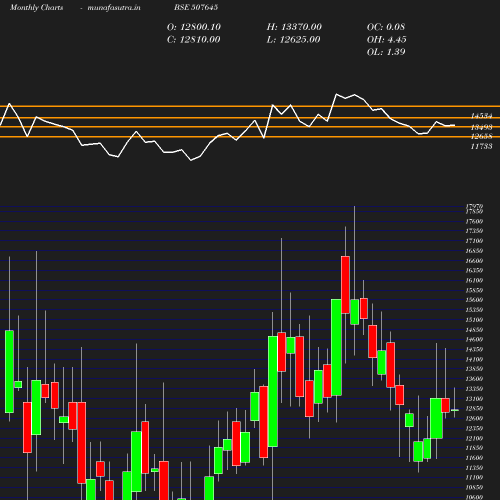
Task: Click the 16600 price axis label
Action: point(474,261)
